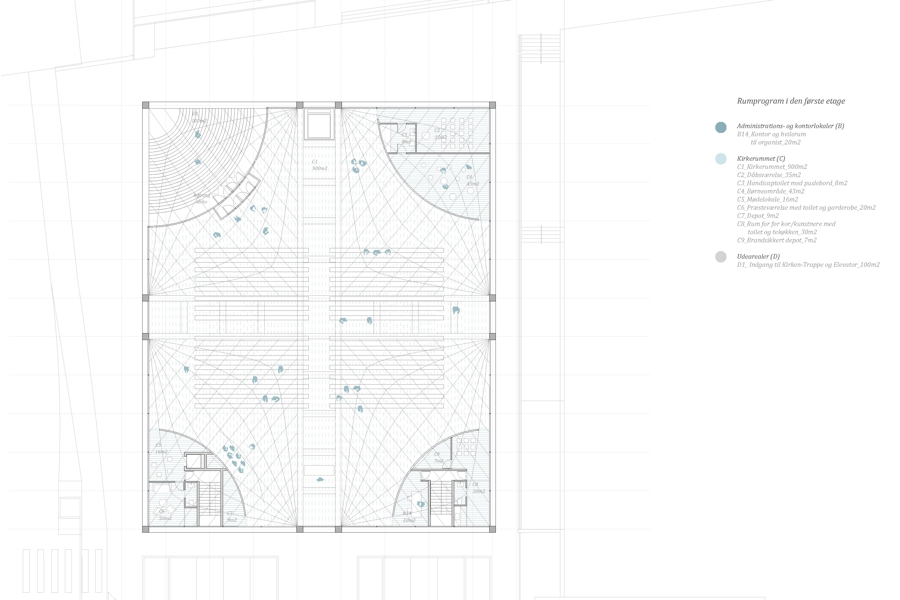This screenshot has height=600, width=900.
Task: Click the gray Udearealer legend circle
Action: click(721, 257)
